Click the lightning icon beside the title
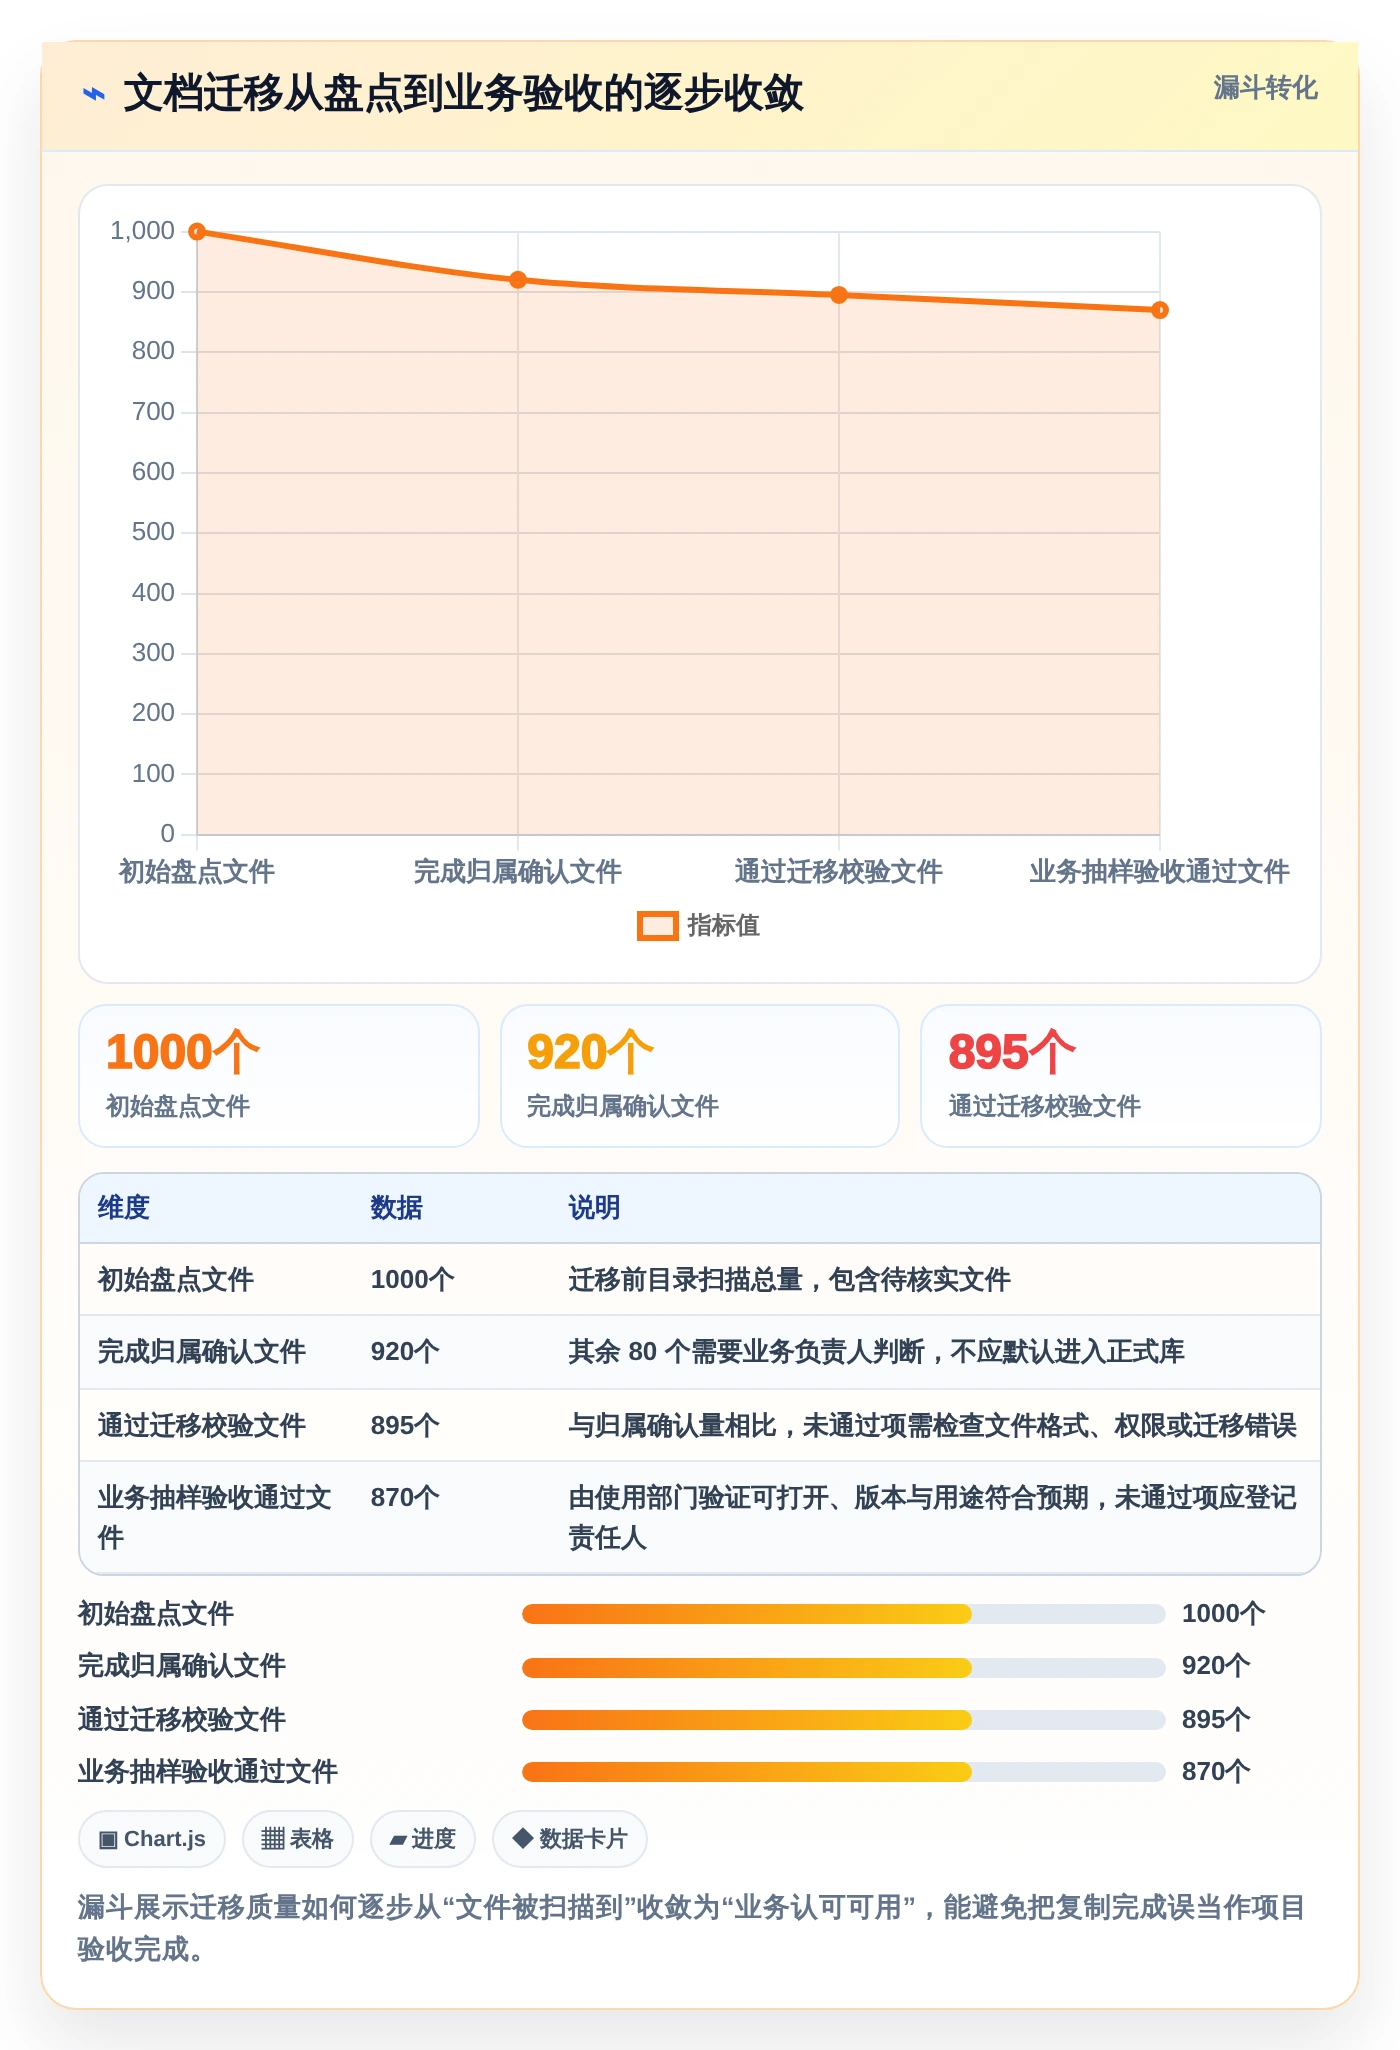The image size is (1400, 2050). (93, 95)
